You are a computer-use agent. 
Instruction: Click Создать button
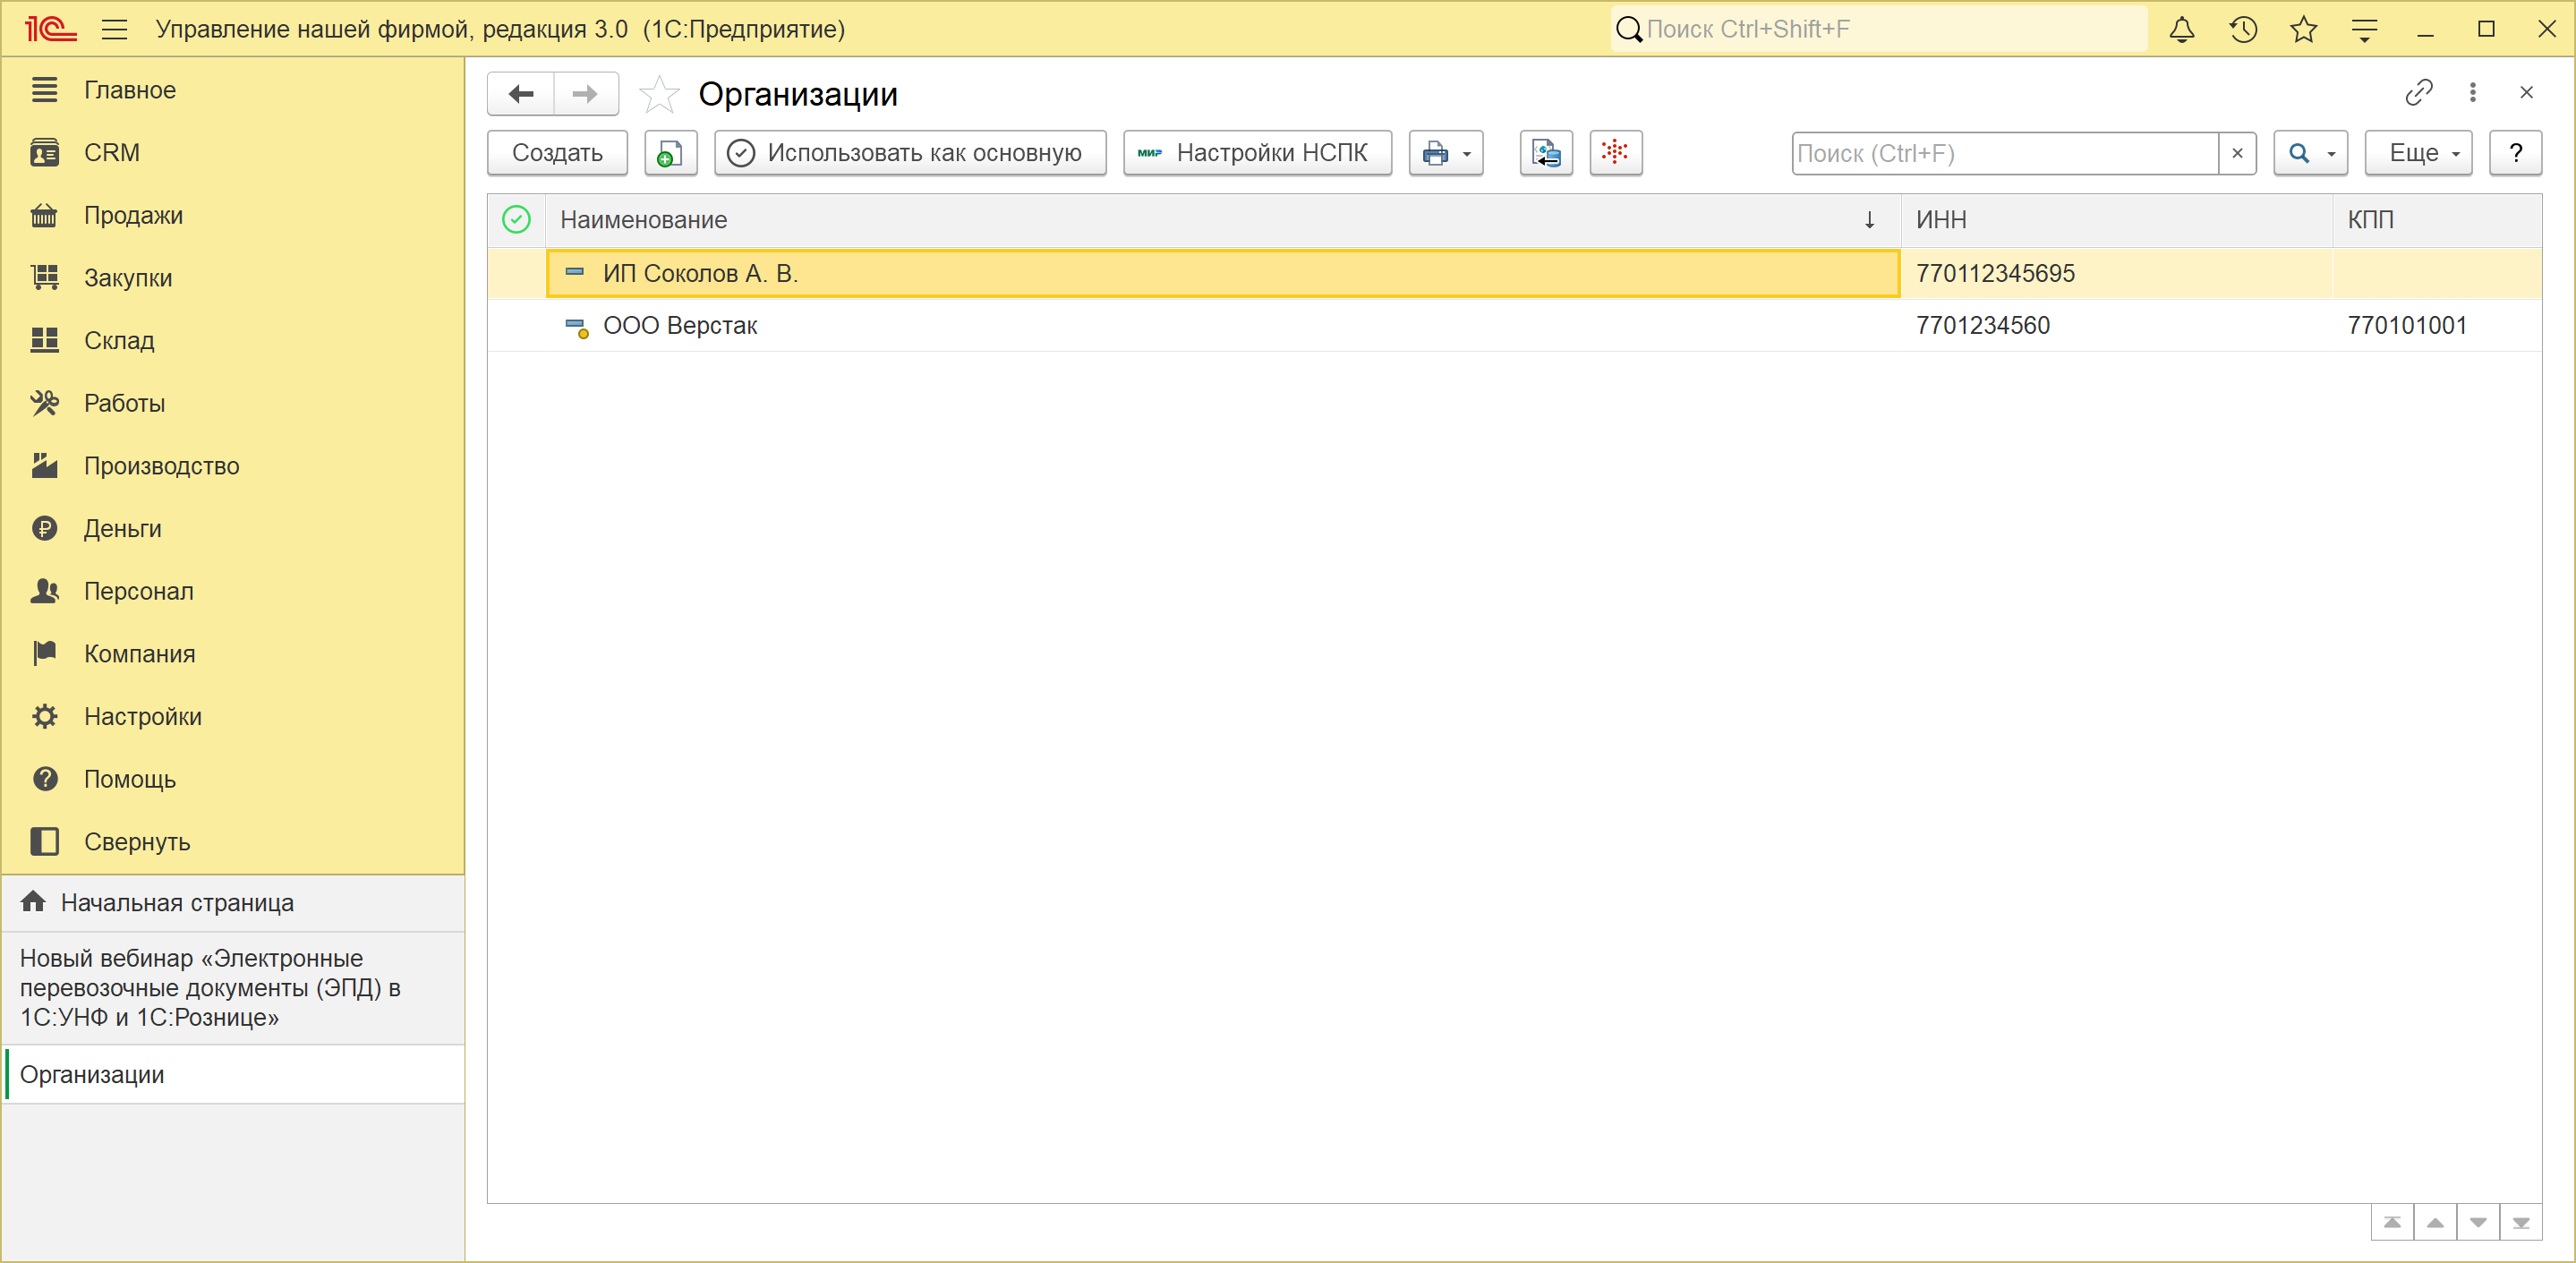pos(557,153)
